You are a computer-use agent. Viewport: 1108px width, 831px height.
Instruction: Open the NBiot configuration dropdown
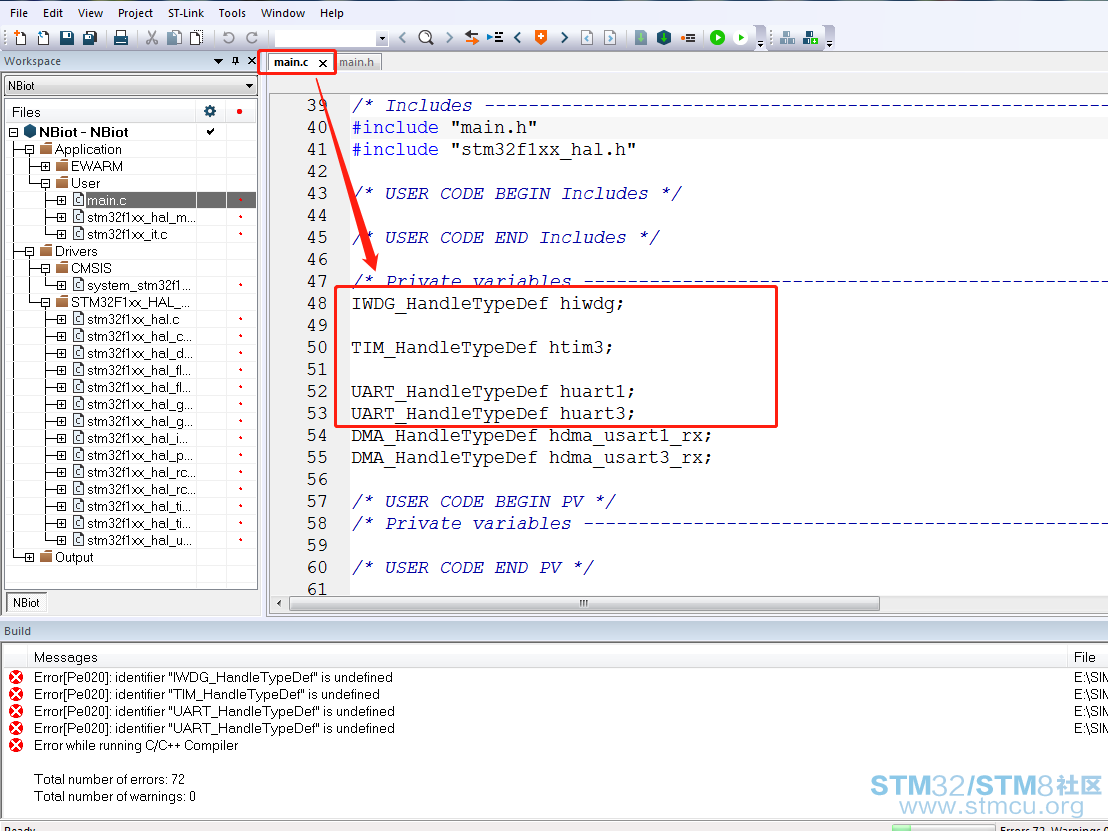click(249, 86)
